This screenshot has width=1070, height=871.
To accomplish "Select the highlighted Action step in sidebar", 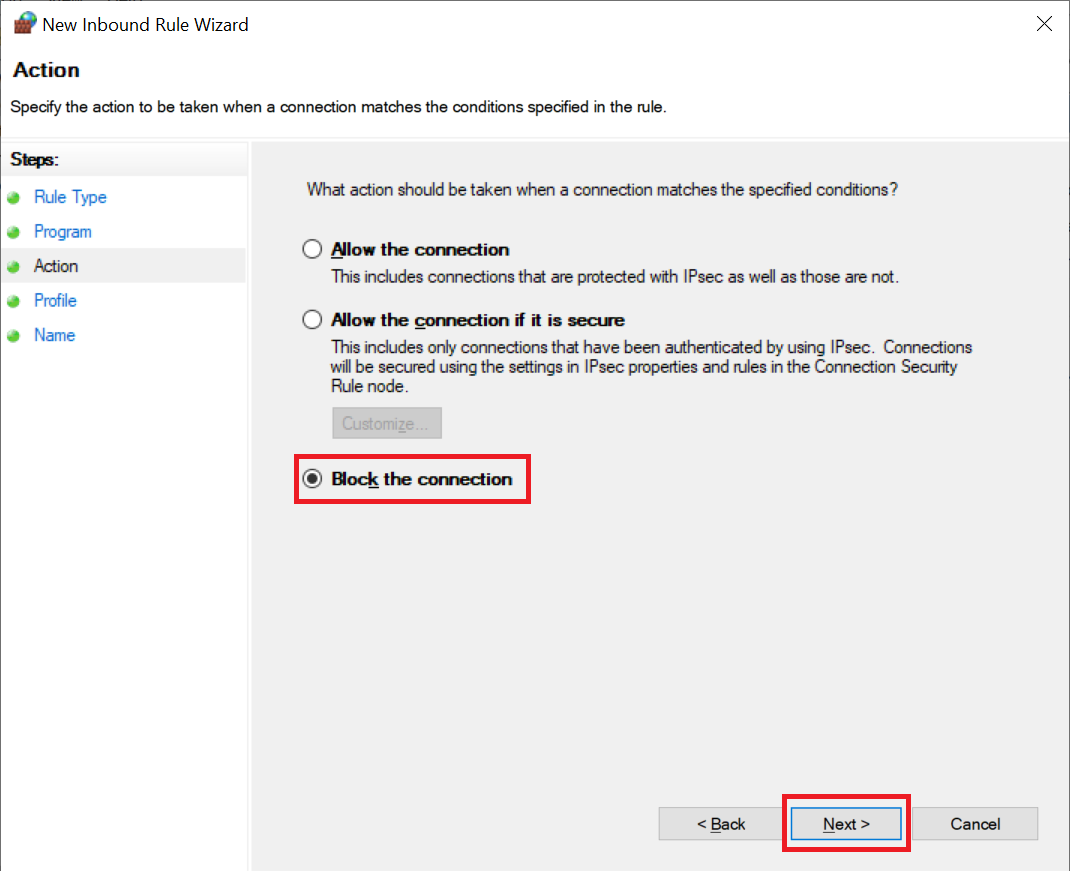I will coord(56,266).
